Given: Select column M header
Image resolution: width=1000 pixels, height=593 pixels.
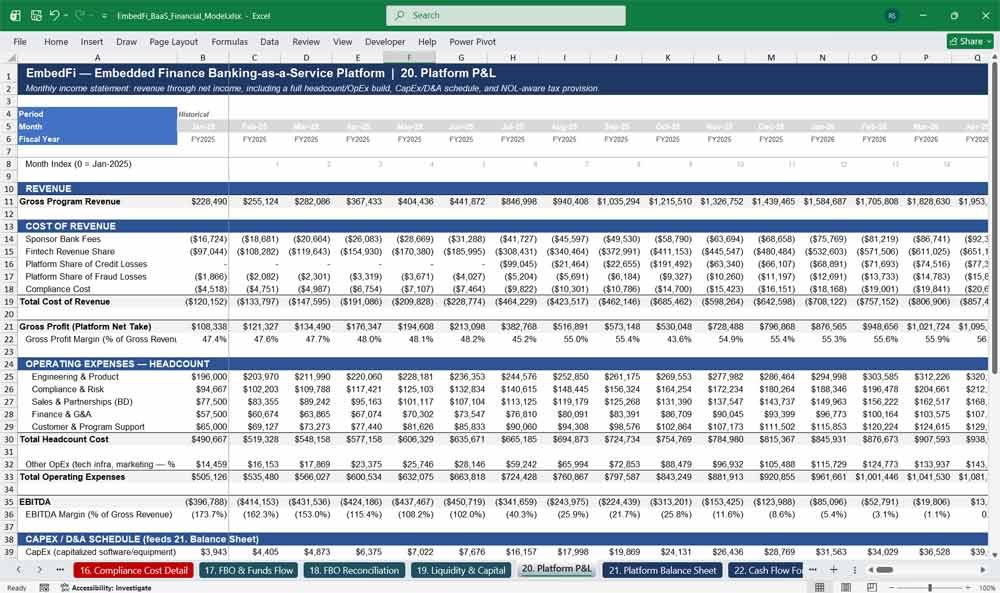Looking at the screenshot, I should (771, 57).
